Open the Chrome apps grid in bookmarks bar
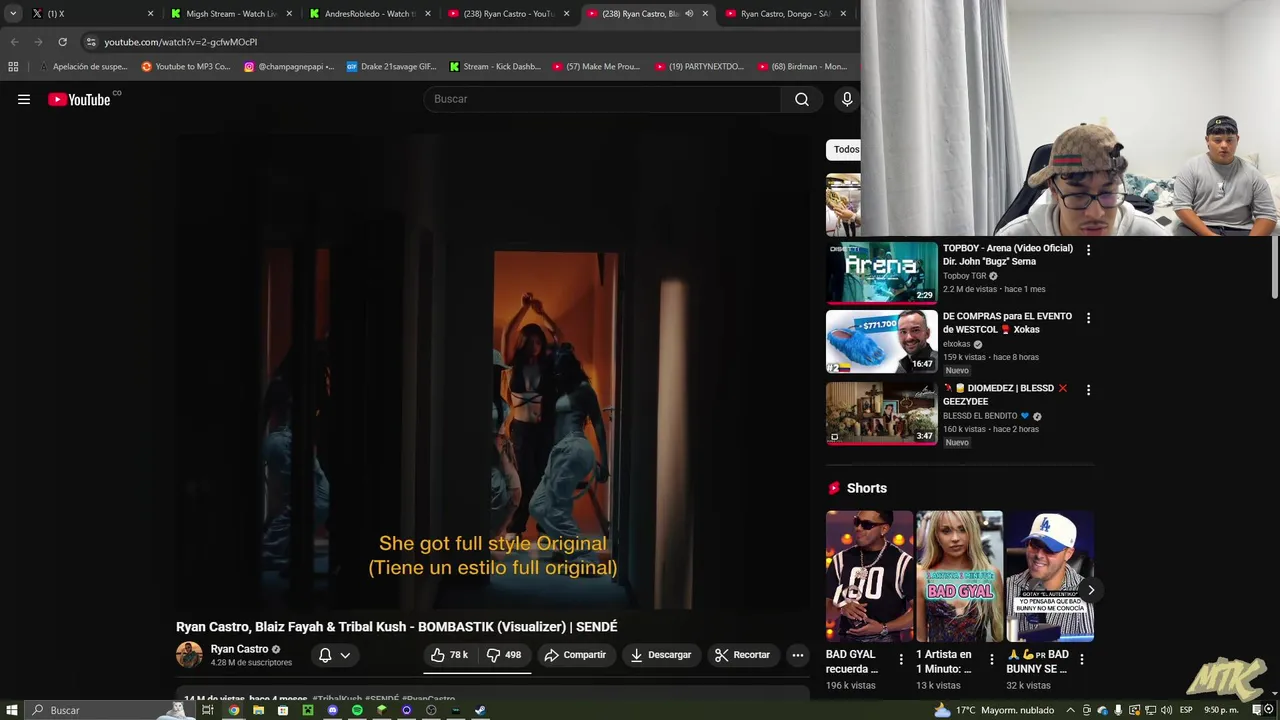Viewport: 1280px width, 720px height. point(13,67)
